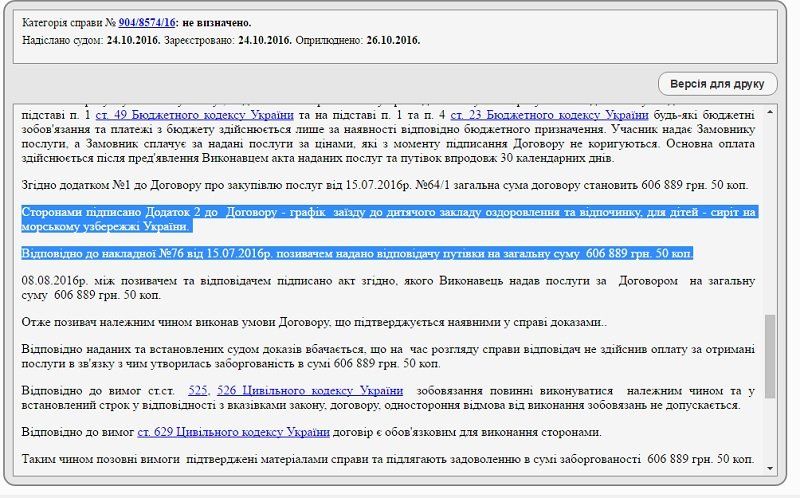The width and height of the screenshot is (800, 498).
Task: Click the highlighted sentence about накладної №76
Action: coord(357,254)
